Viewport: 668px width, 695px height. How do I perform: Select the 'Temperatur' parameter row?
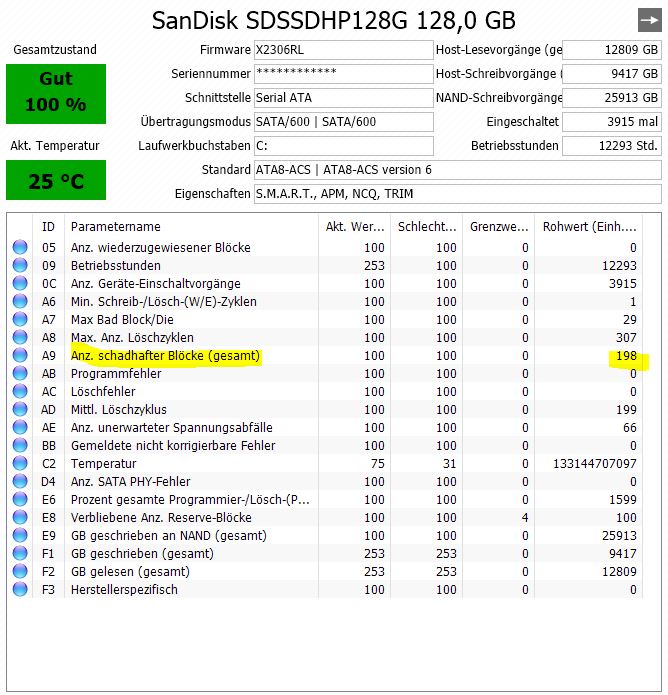(x=324, y=464)
